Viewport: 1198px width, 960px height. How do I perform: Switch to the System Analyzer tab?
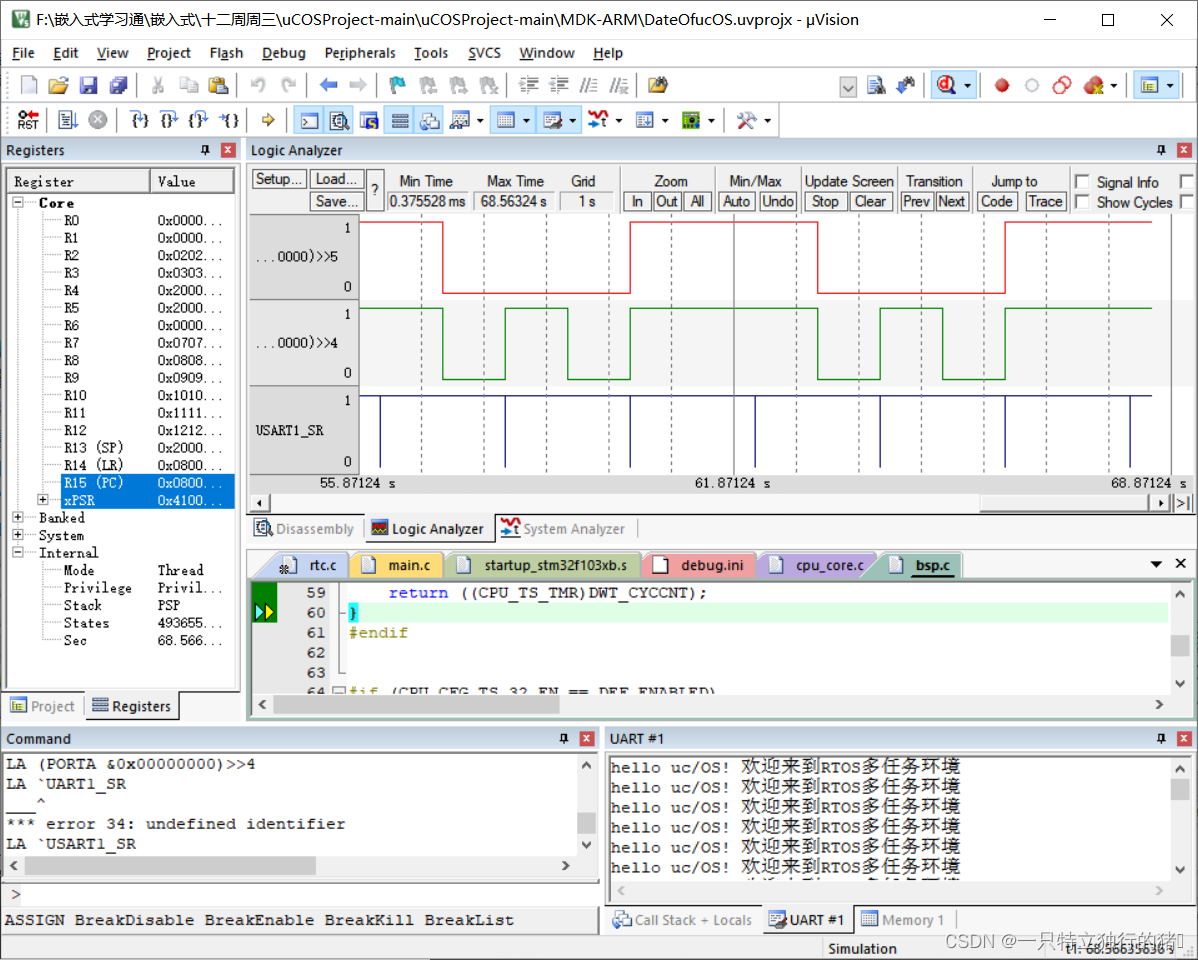tap(563, 528)
